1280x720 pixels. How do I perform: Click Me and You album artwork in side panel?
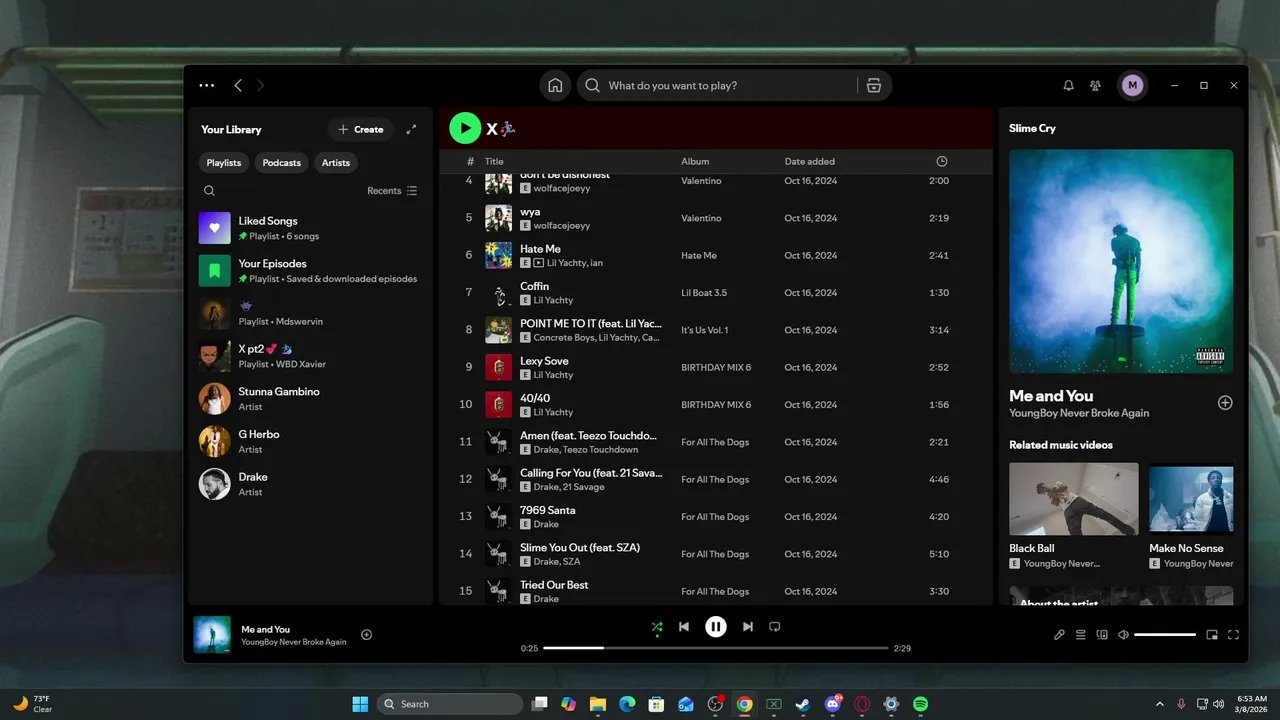click(1121, 262)
